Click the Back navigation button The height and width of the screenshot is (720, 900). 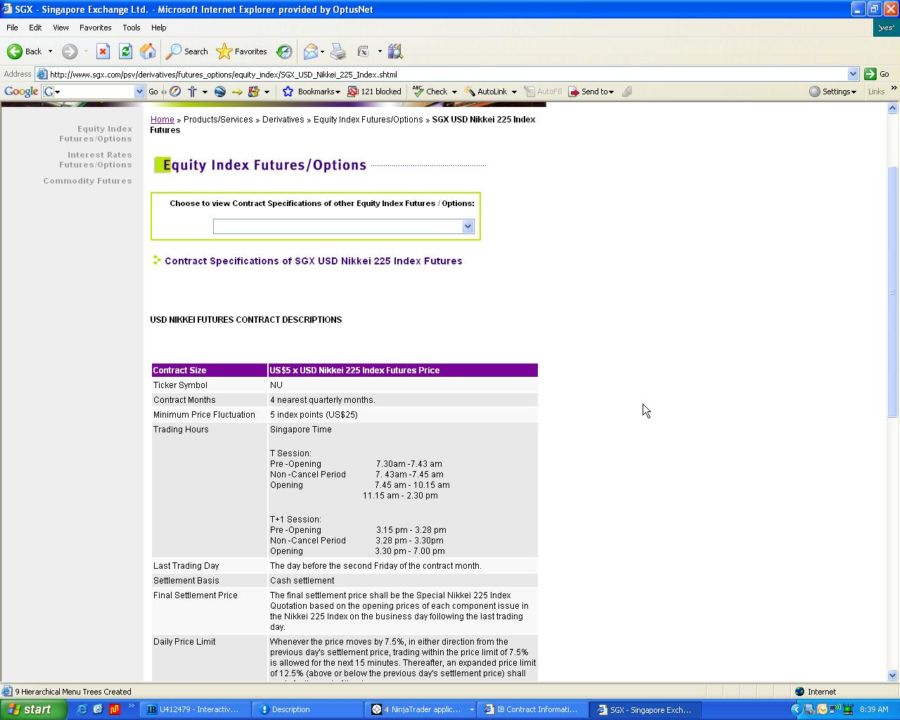[25, 52]
